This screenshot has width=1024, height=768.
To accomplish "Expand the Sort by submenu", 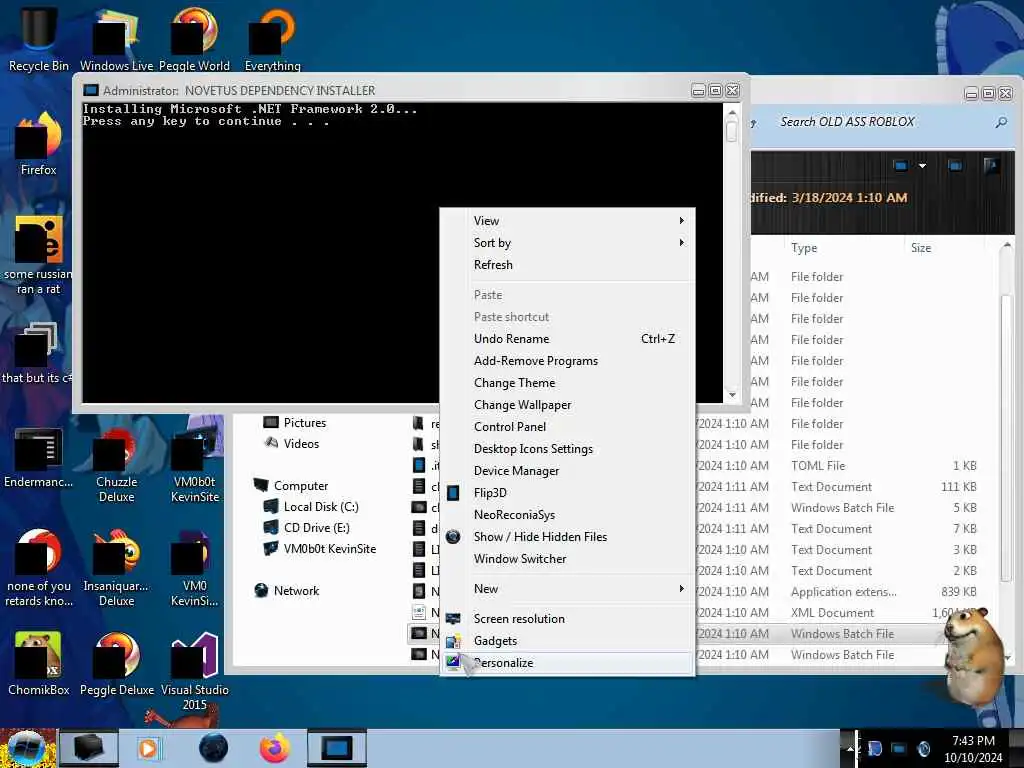I will click(567, 243).
